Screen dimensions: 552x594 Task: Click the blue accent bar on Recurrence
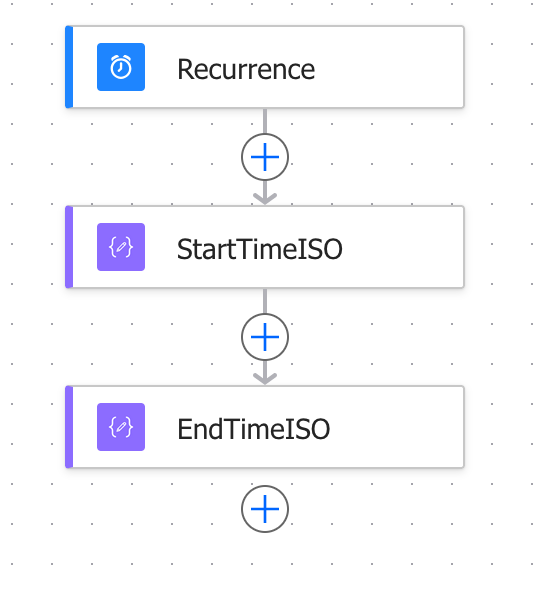click(x=69, y=67)
